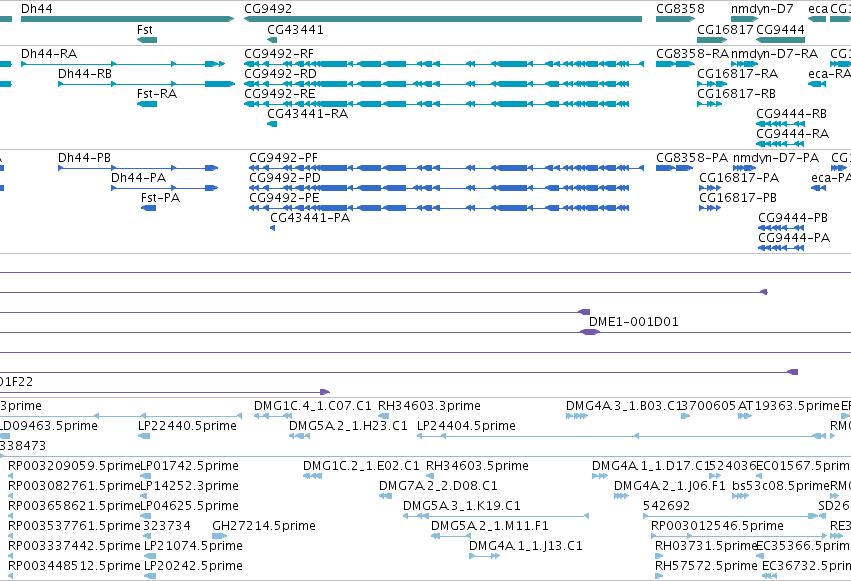Click transcript Dh44-RB
This screenshot has height=581, width=851.
point(147,84)
